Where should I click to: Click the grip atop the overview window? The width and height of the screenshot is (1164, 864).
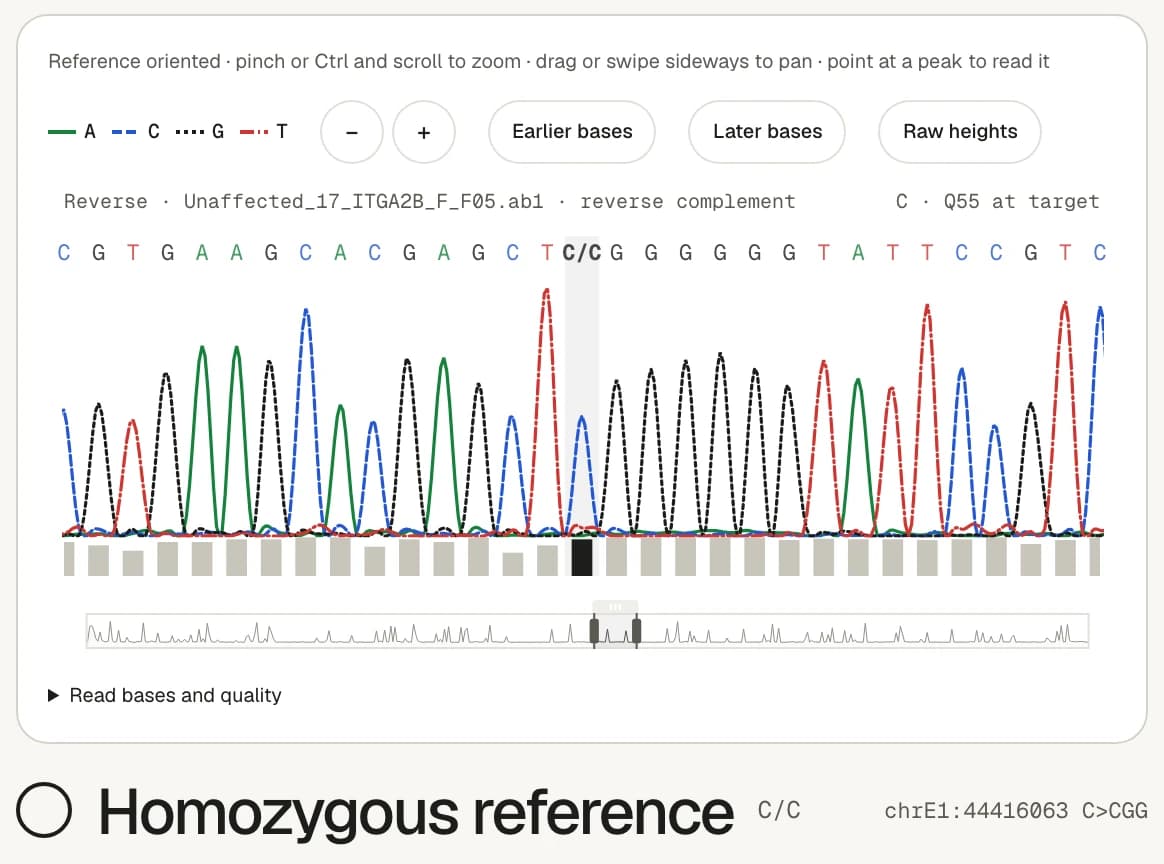pos(615,607)
